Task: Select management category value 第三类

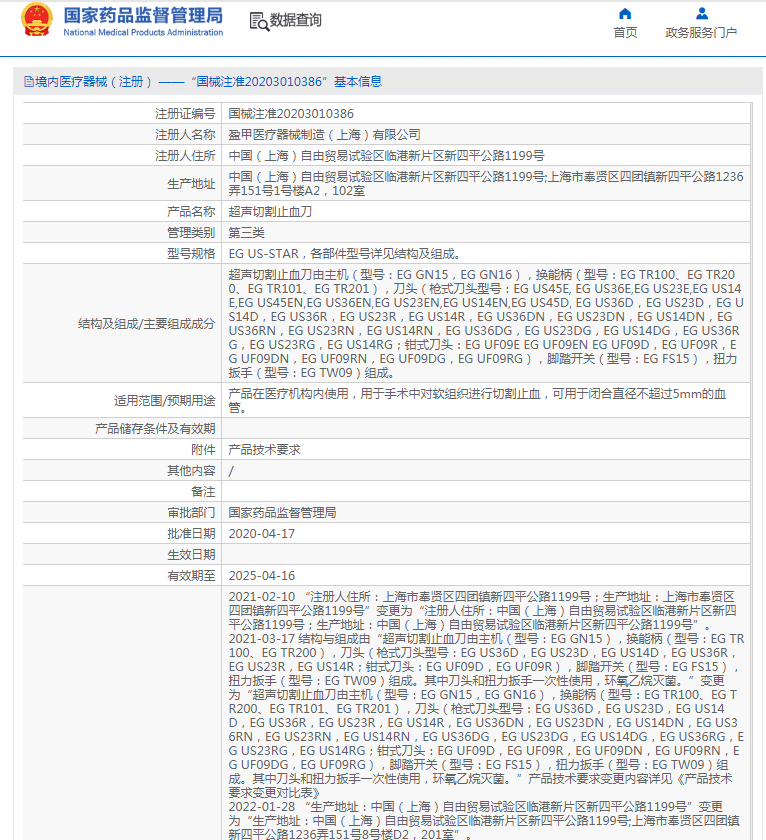Action: 246,232
